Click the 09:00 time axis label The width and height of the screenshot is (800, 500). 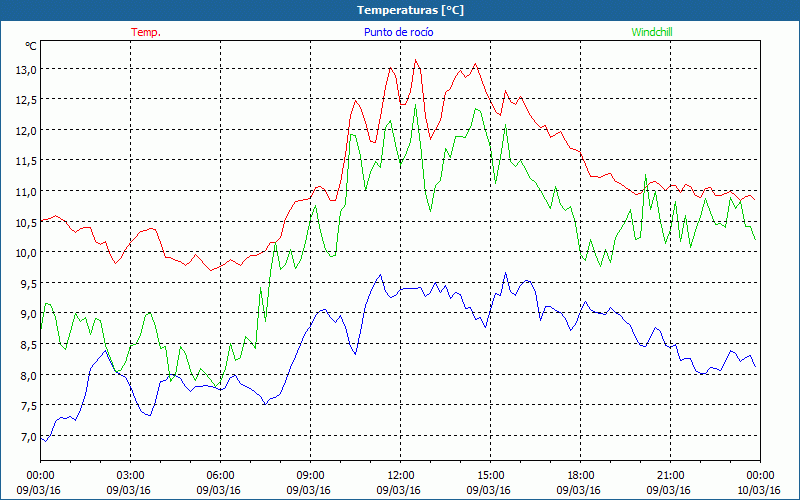(x=310, y=476)
